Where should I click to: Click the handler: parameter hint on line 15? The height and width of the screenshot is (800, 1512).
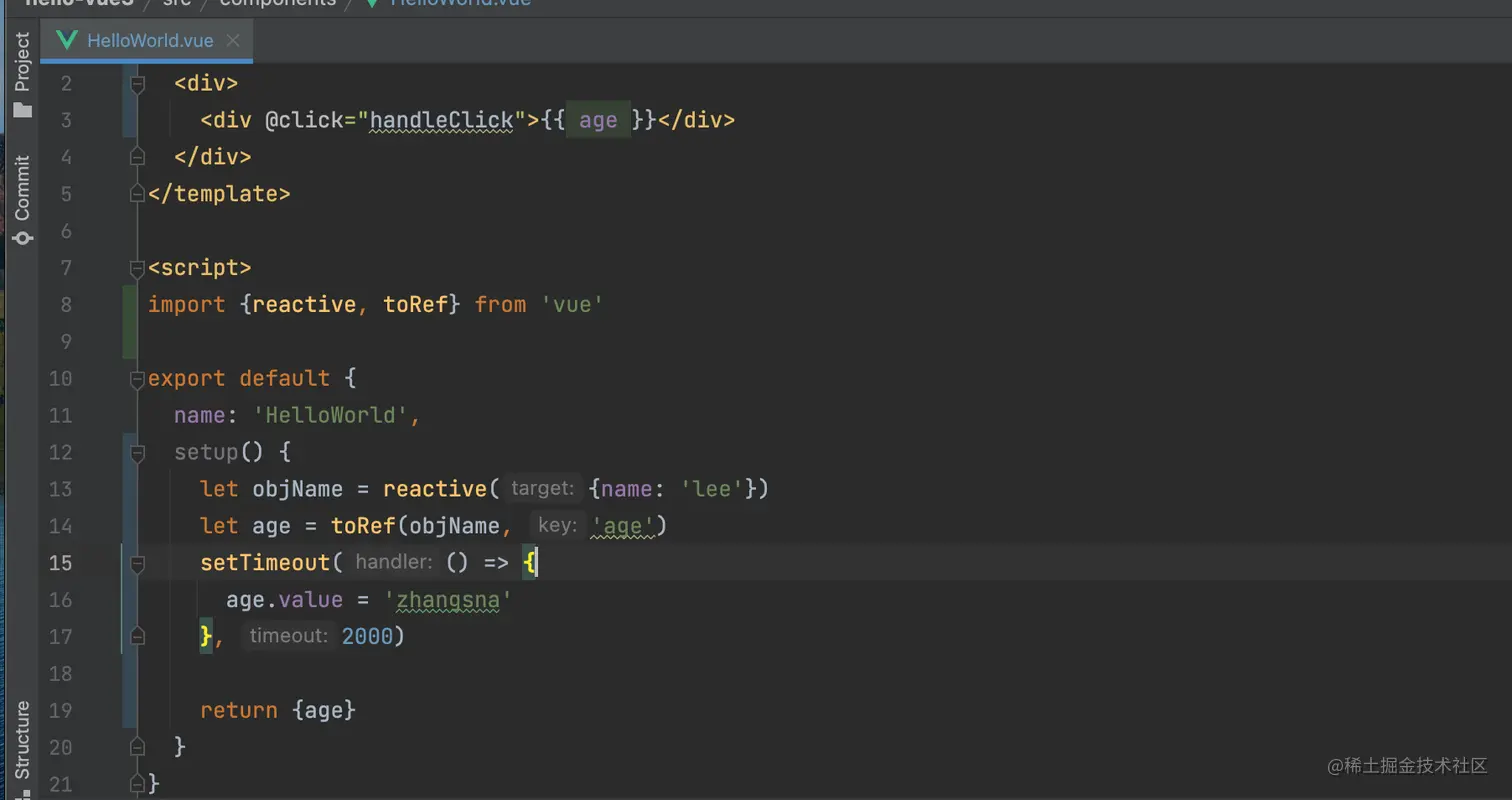pos(394,563)
